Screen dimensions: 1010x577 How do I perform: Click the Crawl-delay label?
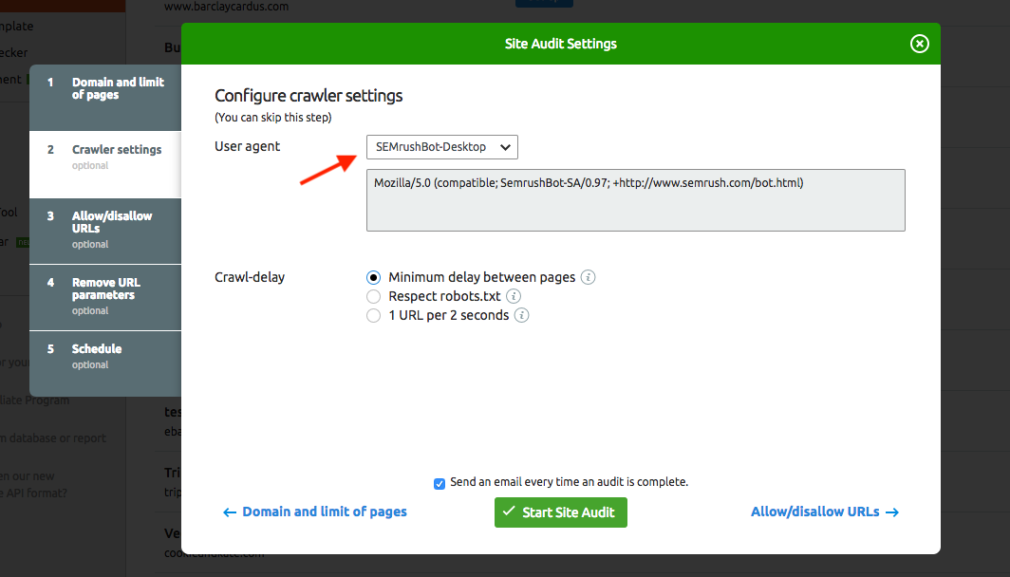(x=249, y=278)
